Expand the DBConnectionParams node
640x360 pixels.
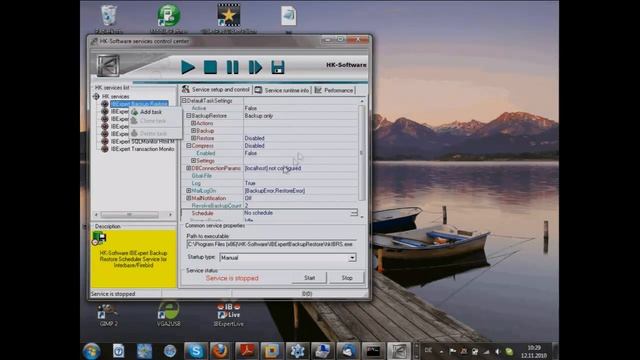(x=189, y=168)
